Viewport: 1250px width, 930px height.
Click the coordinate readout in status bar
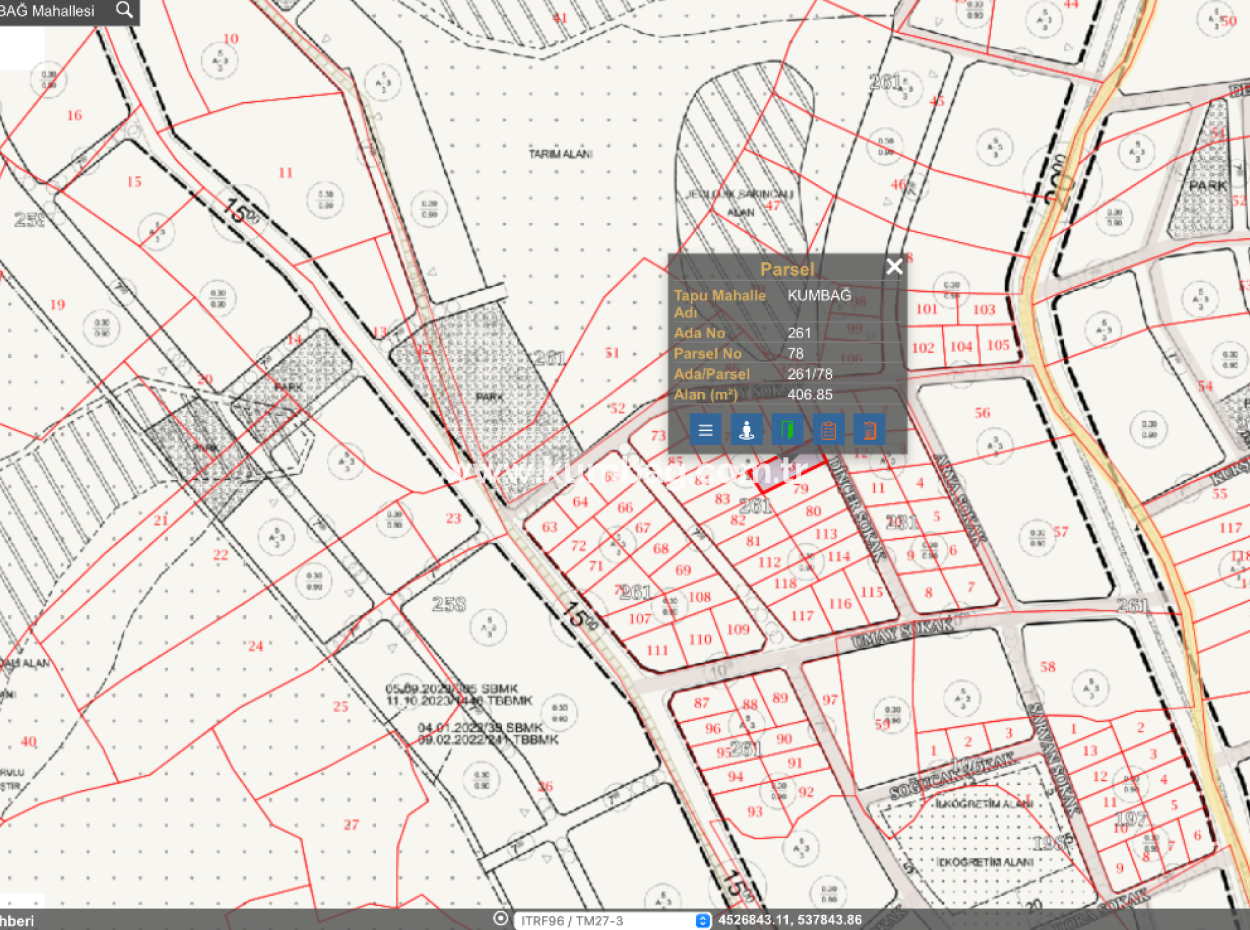click(x=790, y=920)
